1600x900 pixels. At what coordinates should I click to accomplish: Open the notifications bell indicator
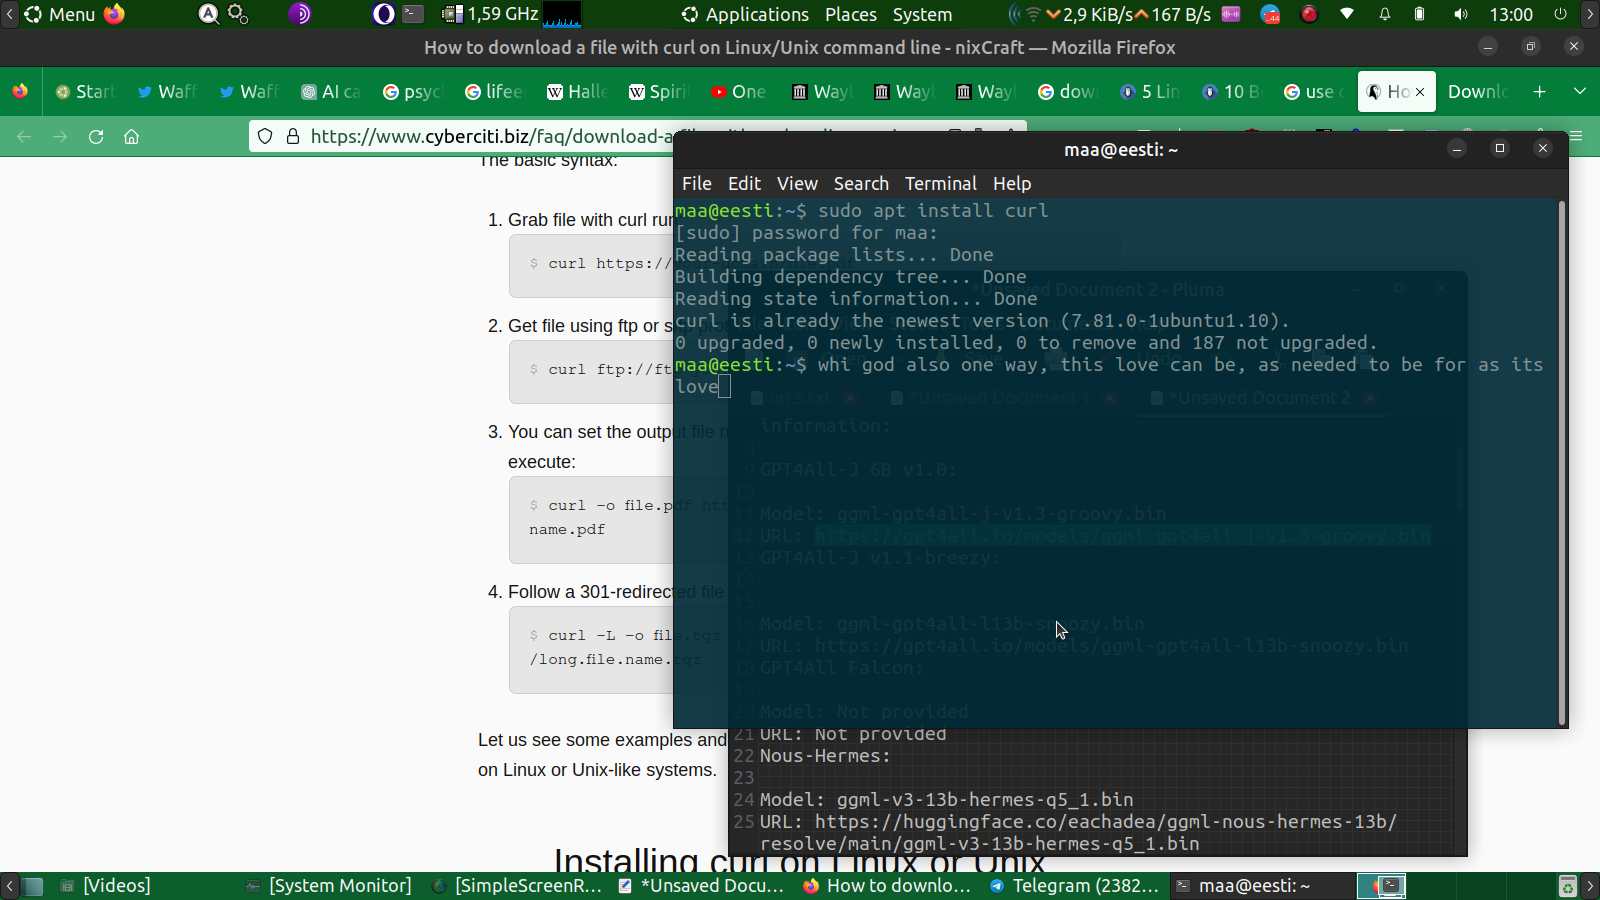point(1385,14)
